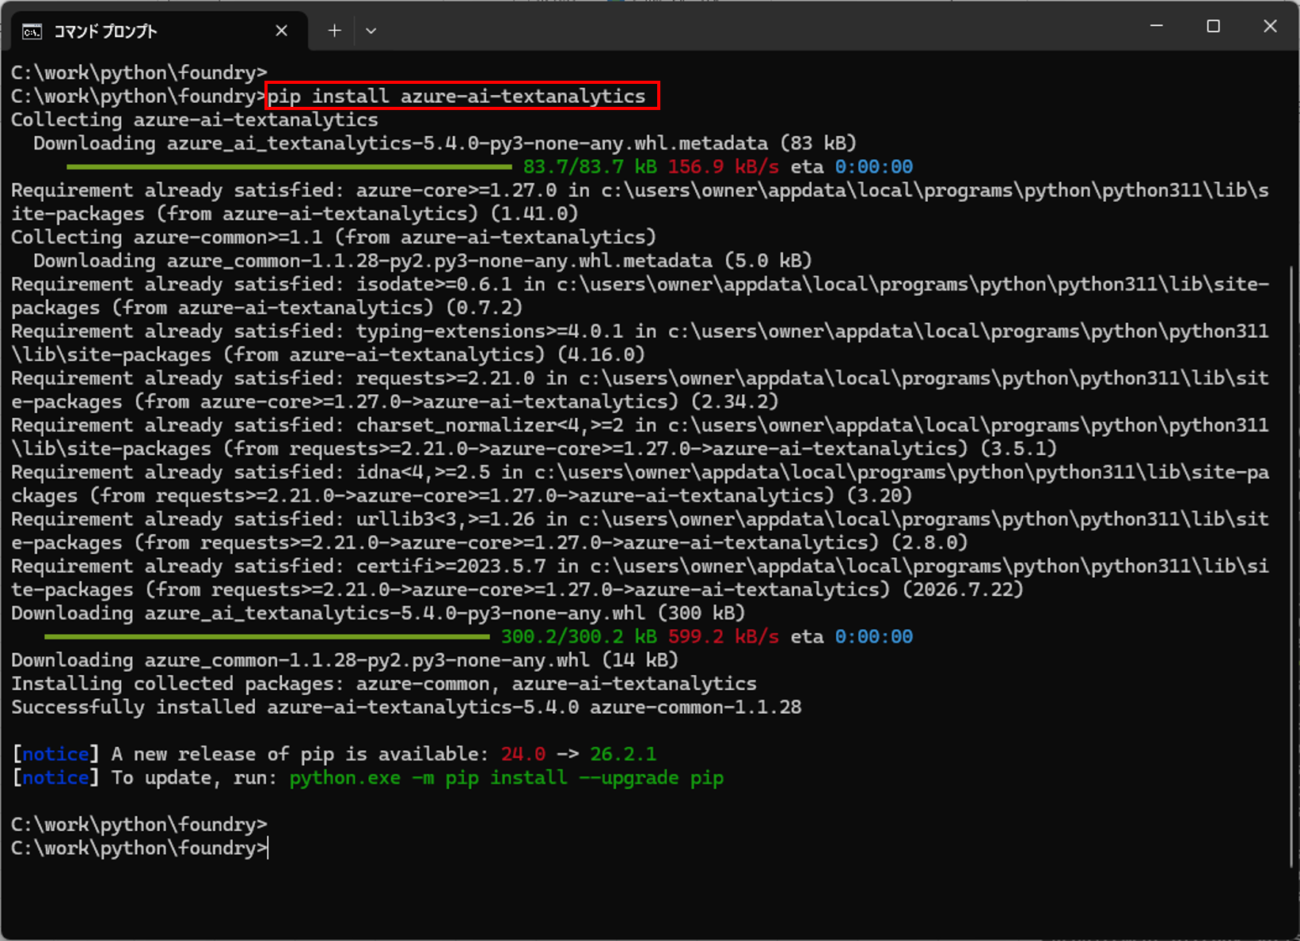The height and width of the screenshot is (941, 1300).
Task: Click 'Installing collected packages' line
Action: [x=384, y=684]
